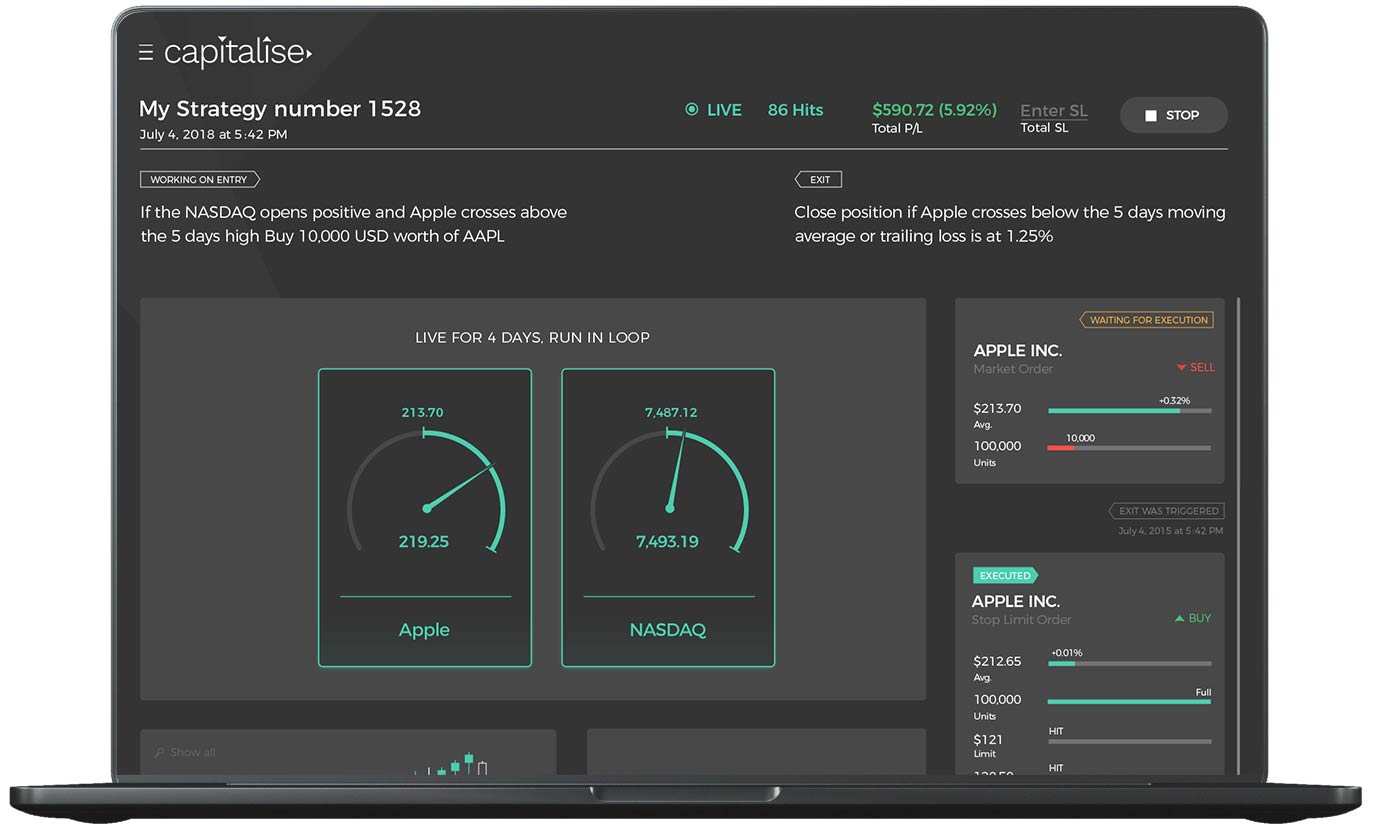This screenshot has width=1374, height=830.
Task: Click the Full units progress bar
Action: click(1130, 702)
